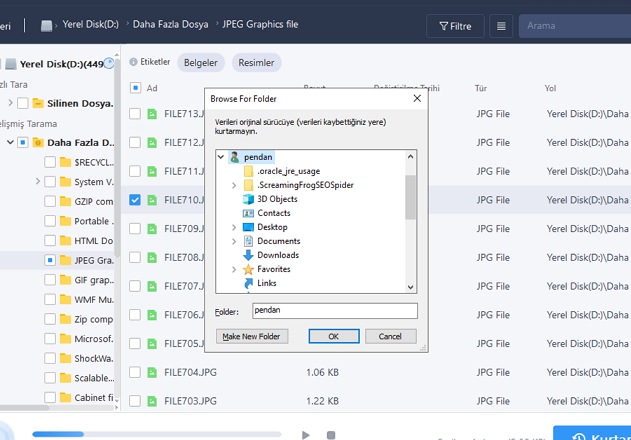Screen dimensions: 631x440
Task: Click the disk drive icon in the breadcrumb
Action: point(46,26)
